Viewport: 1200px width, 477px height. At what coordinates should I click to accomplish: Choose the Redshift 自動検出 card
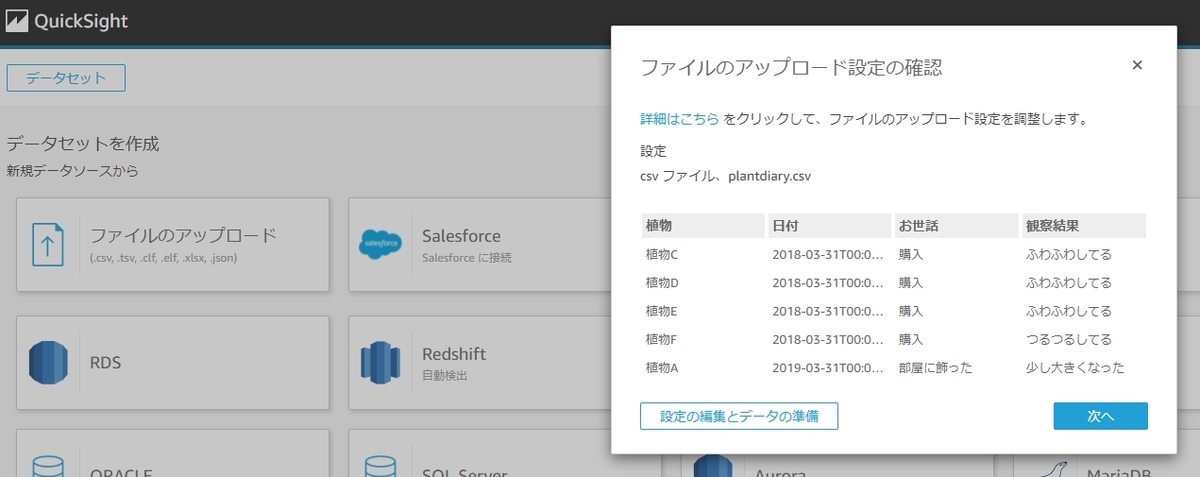(x=503, y=362)
